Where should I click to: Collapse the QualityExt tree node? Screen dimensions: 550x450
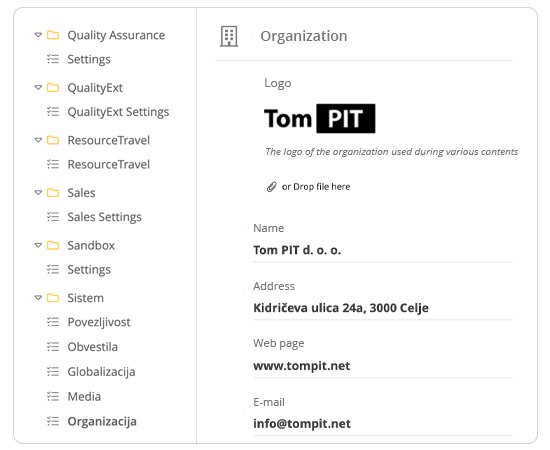coord(38,87)
